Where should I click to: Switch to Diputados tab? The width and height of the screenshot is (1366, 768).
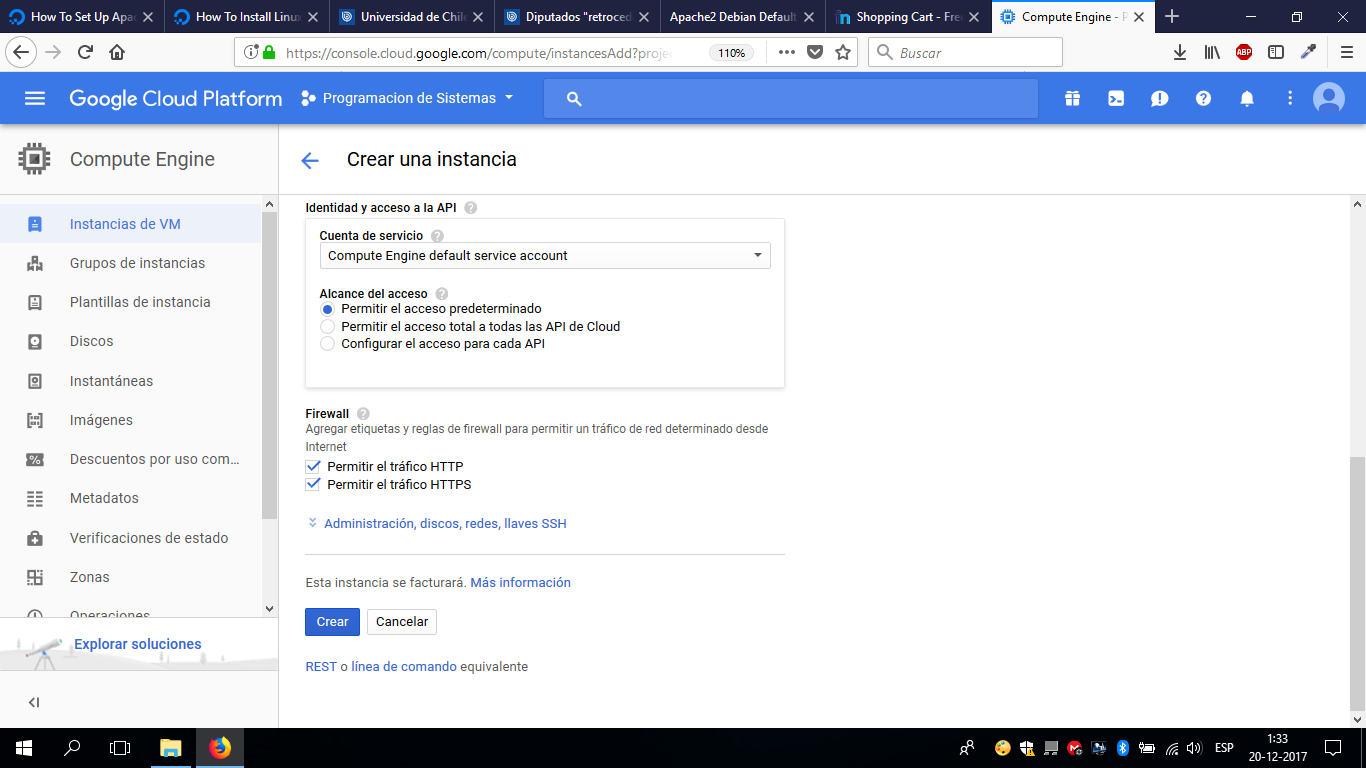click(x=578, y=17)
